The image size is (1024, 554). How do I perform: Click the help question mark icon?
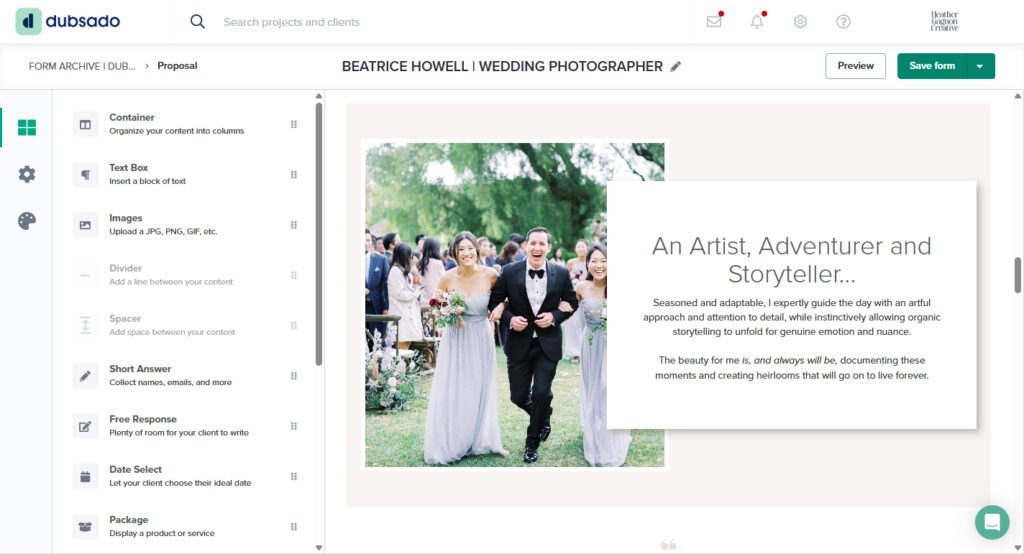[843, 21]
